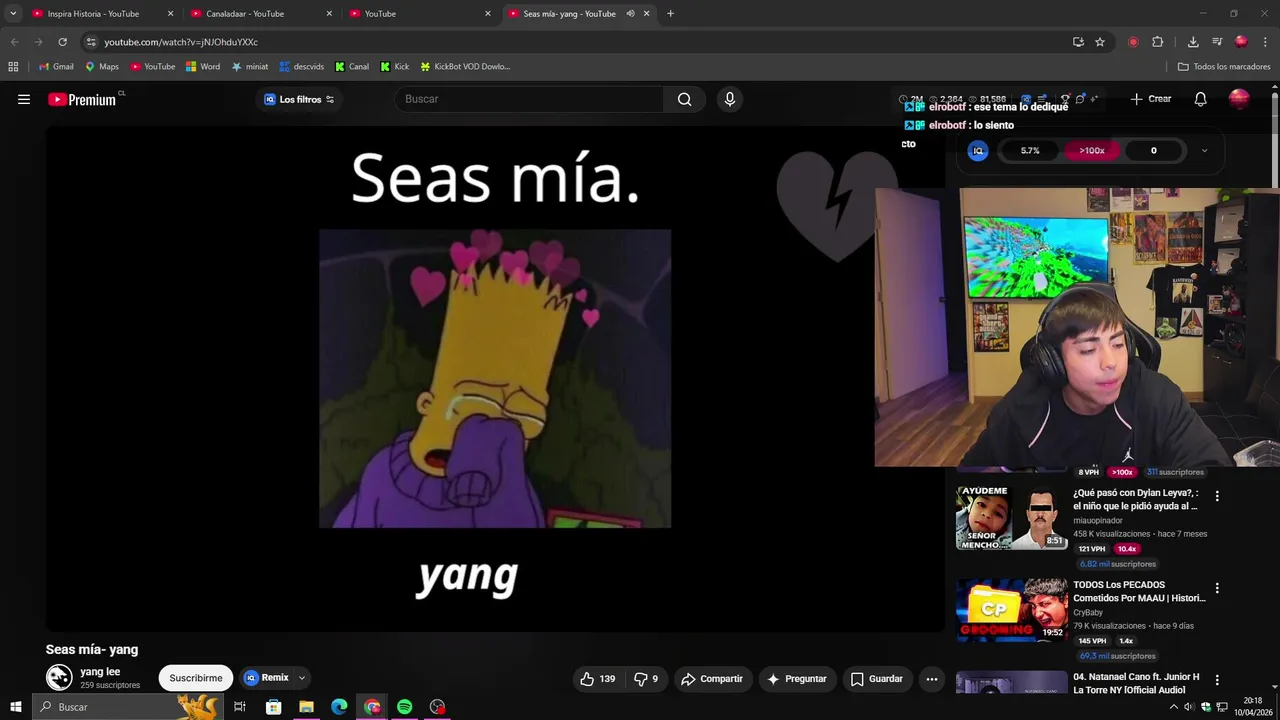
Task: Dislike the video with thumbs down
Action: (646, 679)
